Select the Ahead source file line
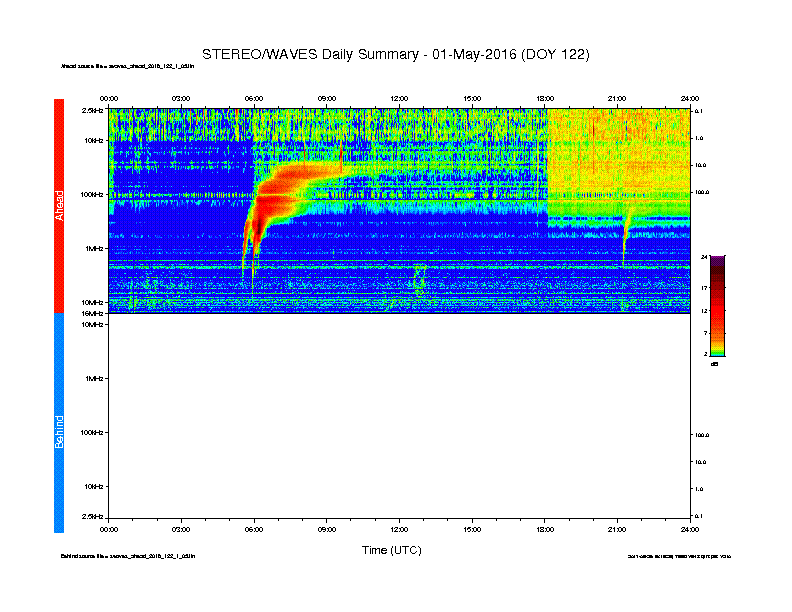Viewport: 792px width, 612px height. click(127, 66)
